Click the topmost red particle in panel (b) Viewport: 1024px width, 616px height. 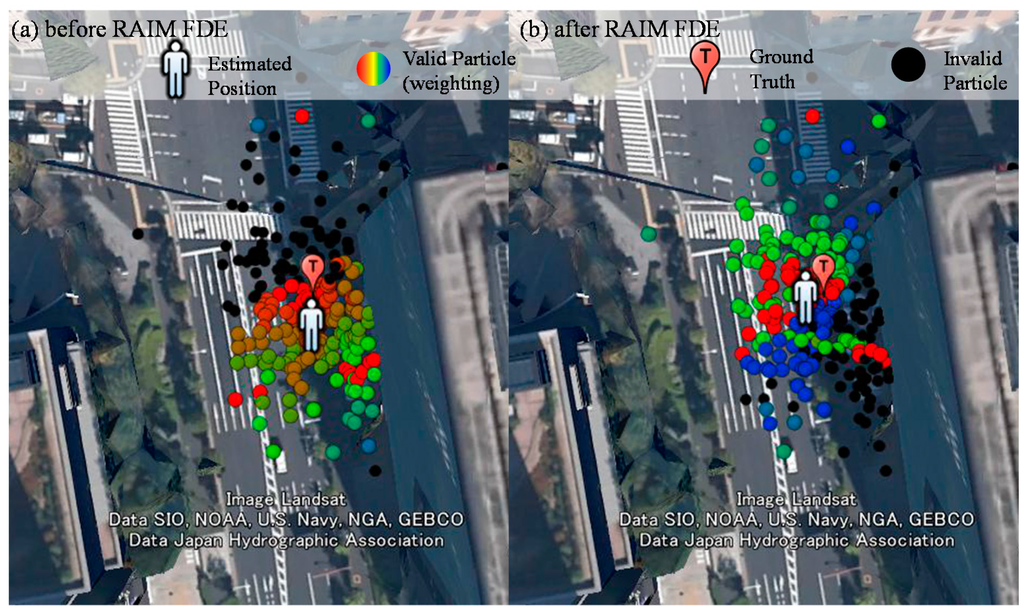click(812, 116)
